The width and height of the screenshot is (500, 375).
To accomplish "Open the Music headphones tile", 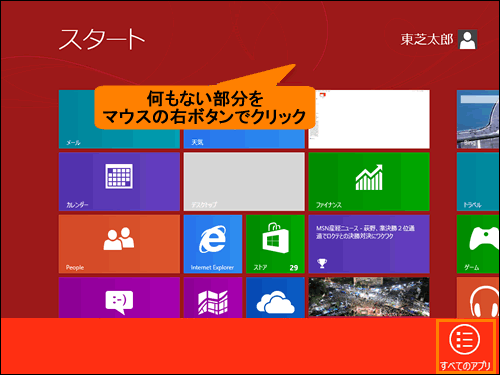I will point(478,297).
